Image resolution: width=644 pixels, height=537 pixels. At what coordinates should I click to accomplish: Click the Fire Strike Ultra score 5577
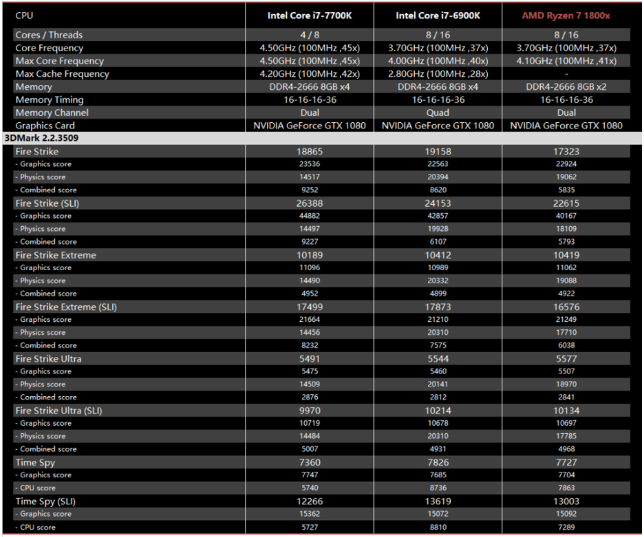566,359
